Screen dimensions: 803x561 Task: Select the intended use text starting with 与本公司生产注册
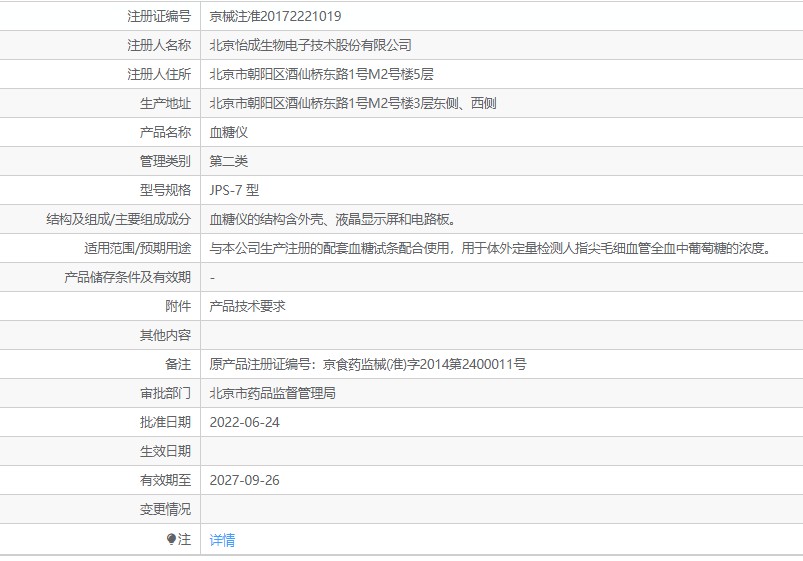(491, 248)
